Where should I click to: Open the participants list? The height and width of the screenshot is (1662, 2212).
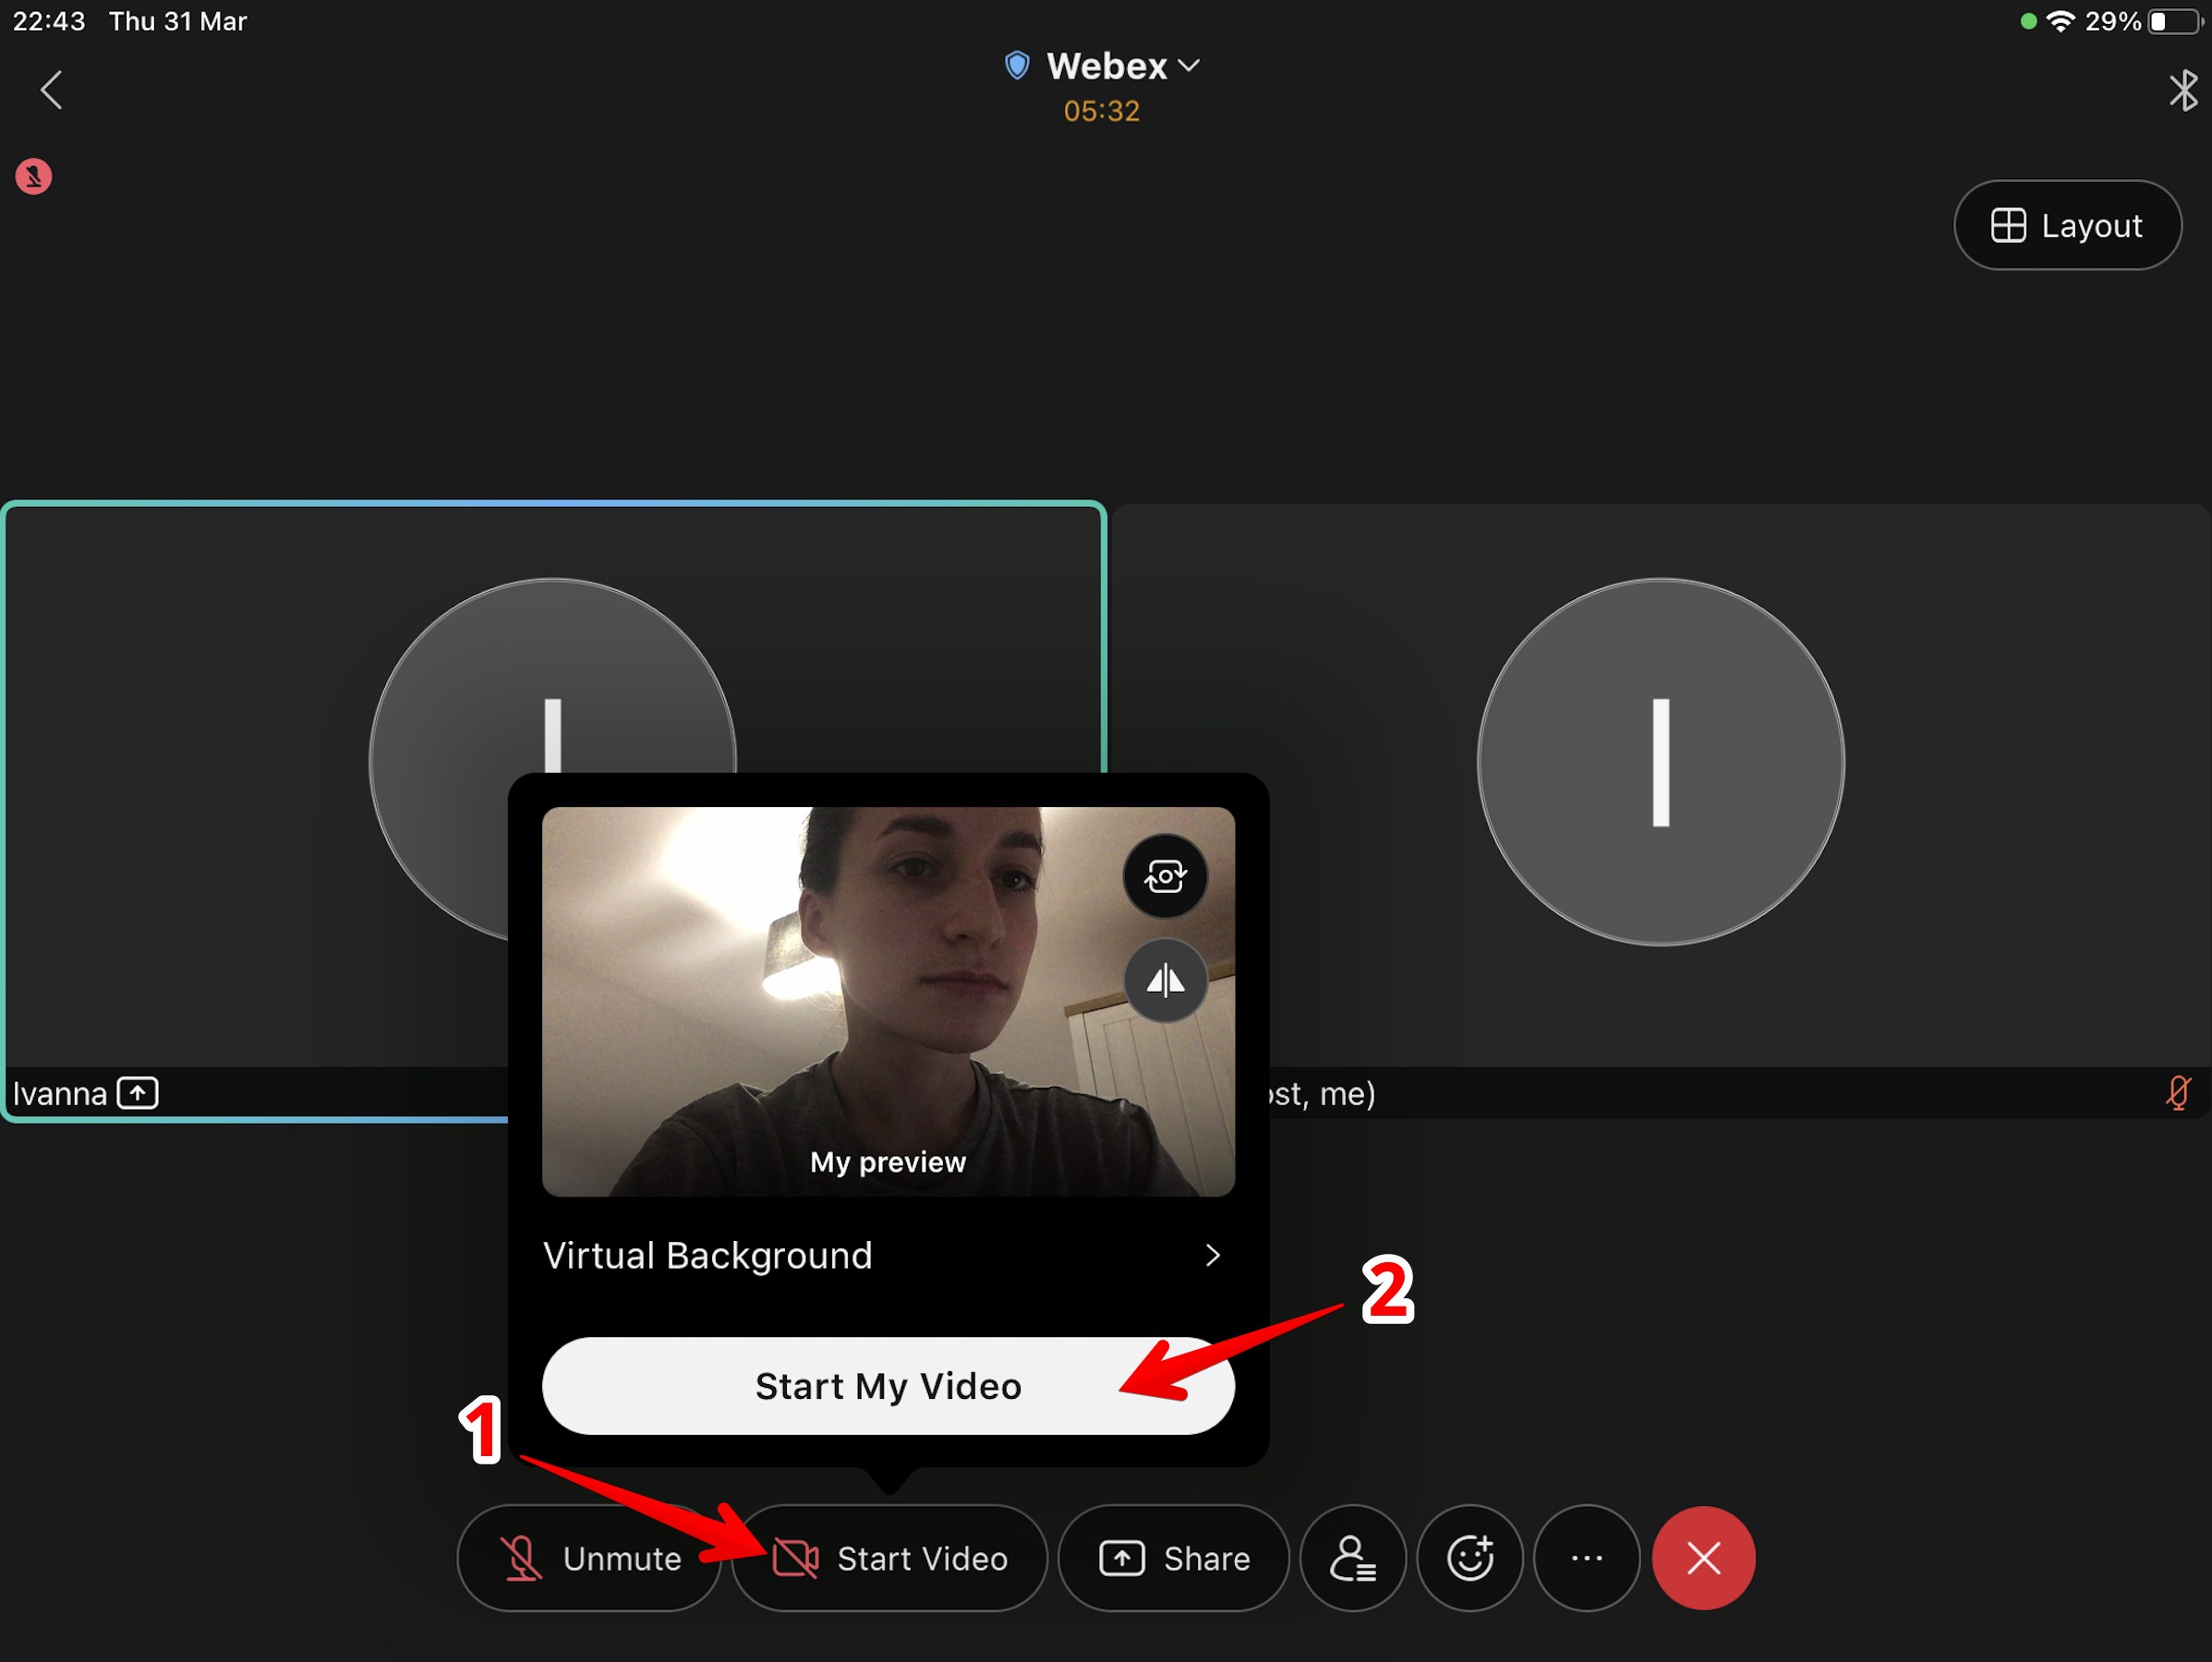(1353, 1558)
